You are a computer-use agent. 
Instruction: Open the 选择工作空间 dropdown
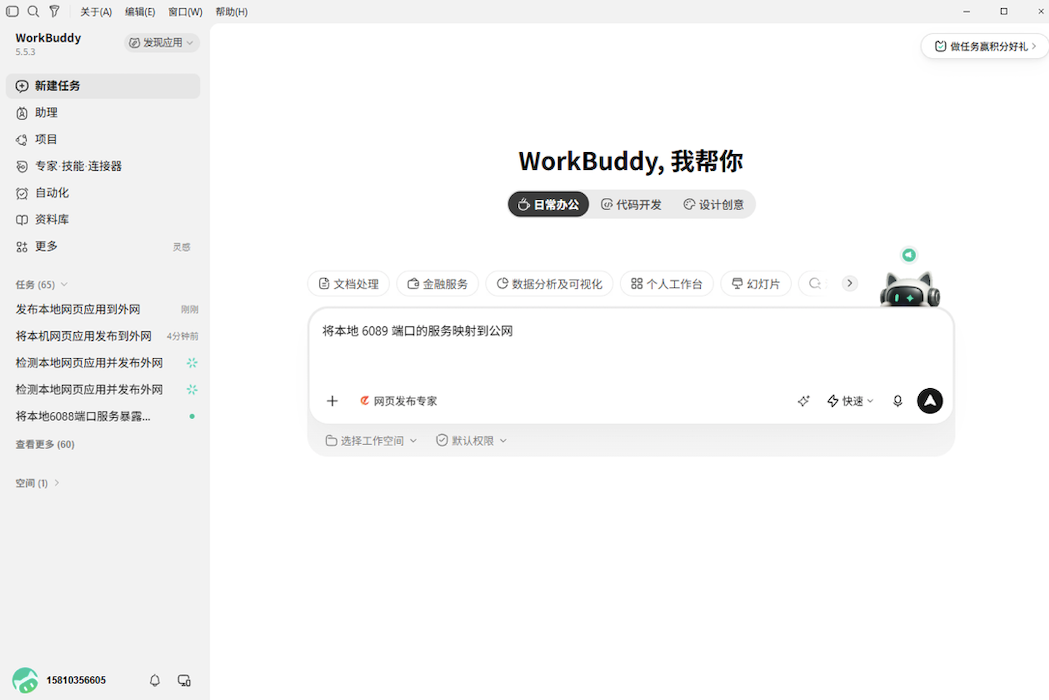(x=371, y=440)
